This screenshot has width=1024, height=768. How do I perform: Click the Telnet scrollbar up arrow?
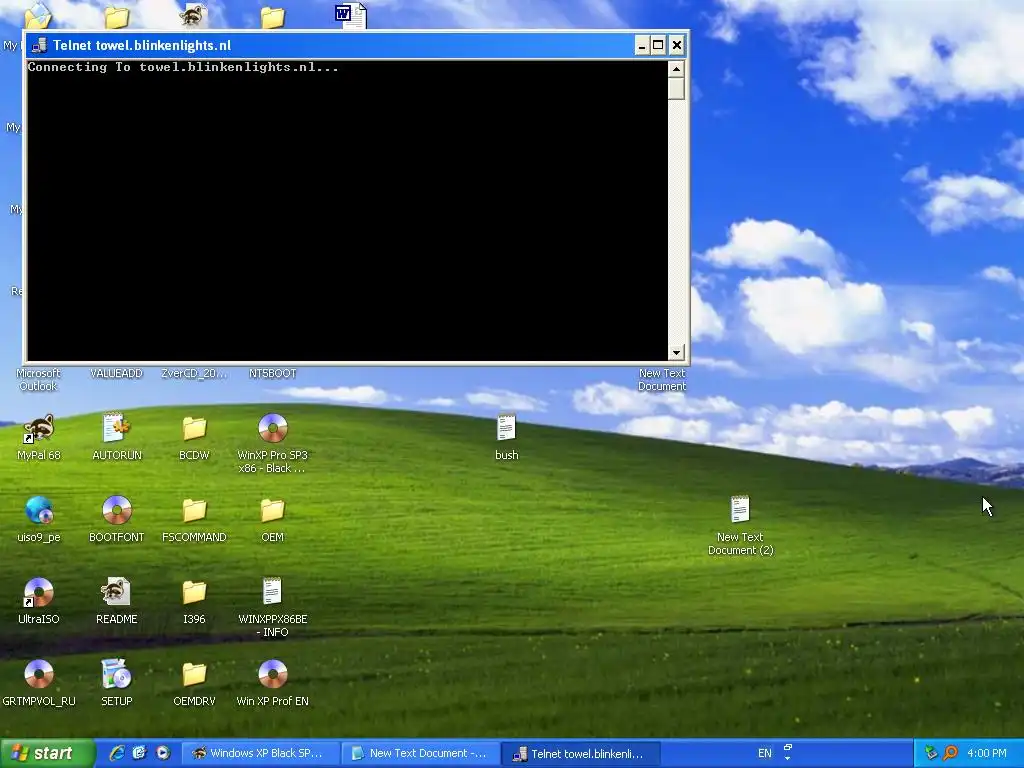pos(676,69)
